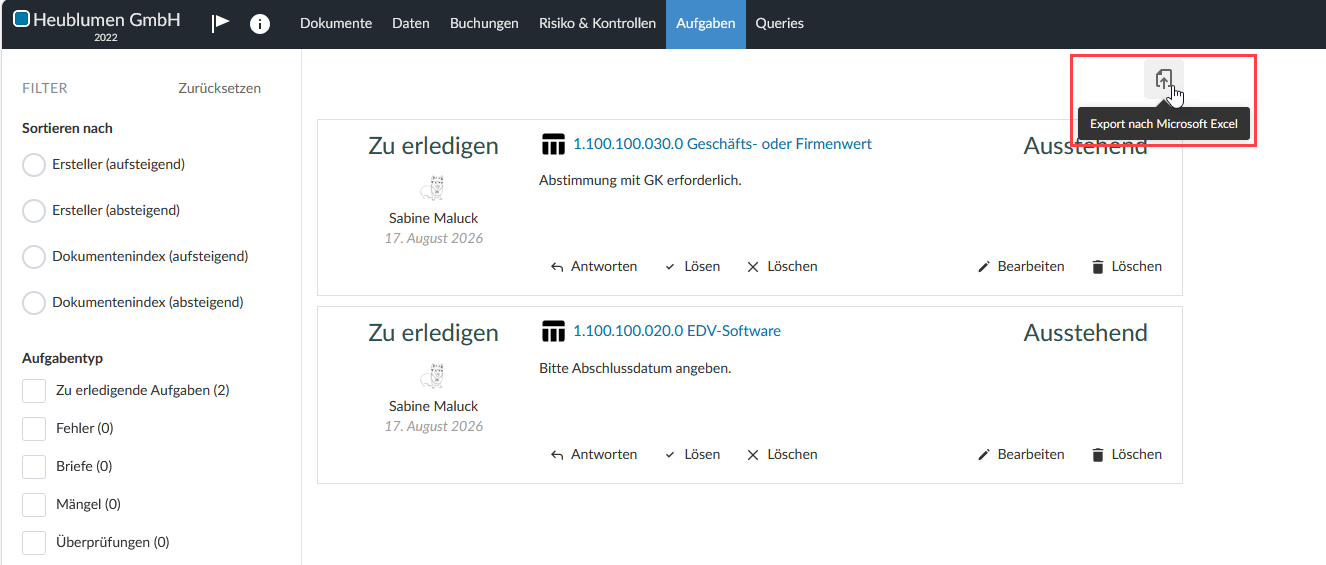Reply to the Geschäfts- oder Firmenwert task

[x=594, y=266]
